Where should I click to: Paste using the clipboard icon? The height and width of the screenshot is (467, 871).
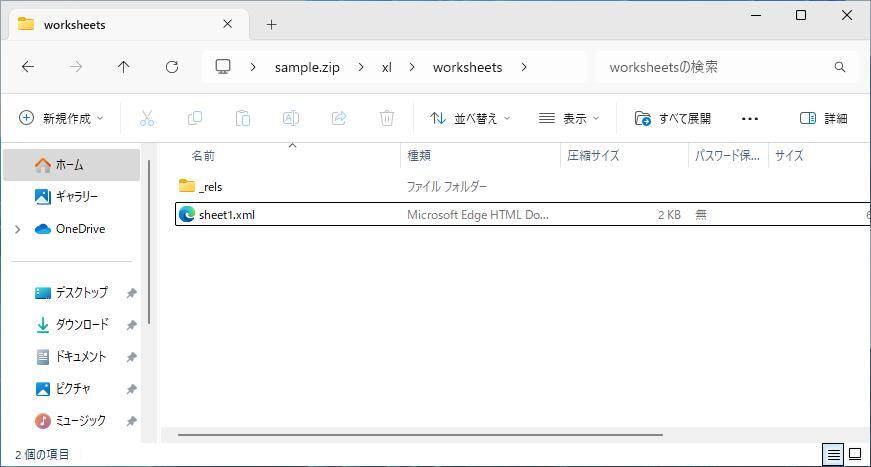pos(243,118)
